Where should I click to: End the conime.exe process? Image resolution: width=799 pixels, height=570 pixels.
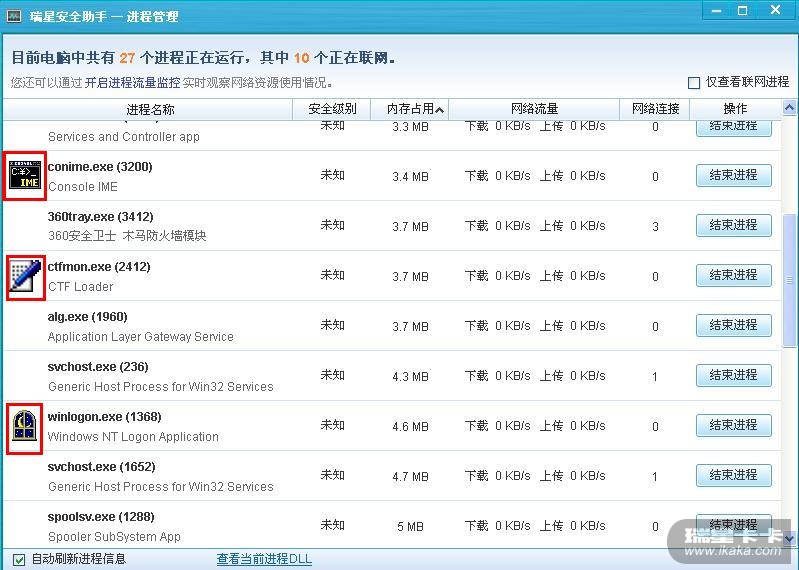click(734, 175)
